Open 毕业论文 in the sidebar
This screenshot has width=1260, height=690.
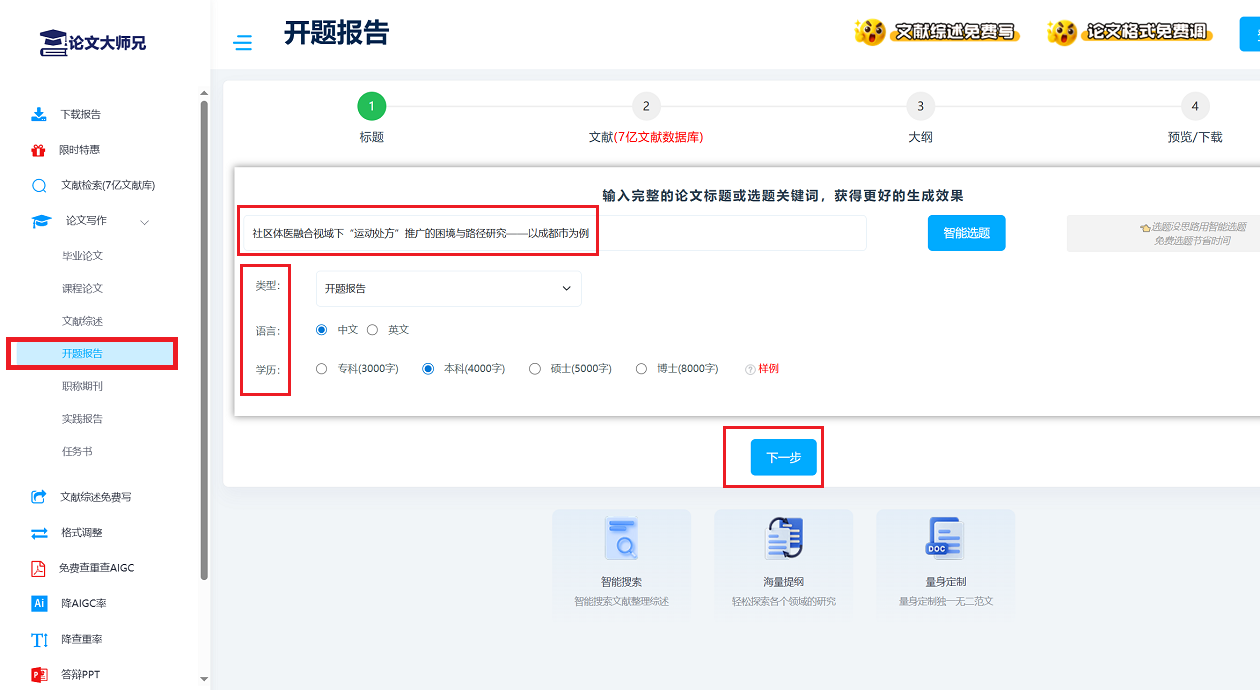coord(83,256)
